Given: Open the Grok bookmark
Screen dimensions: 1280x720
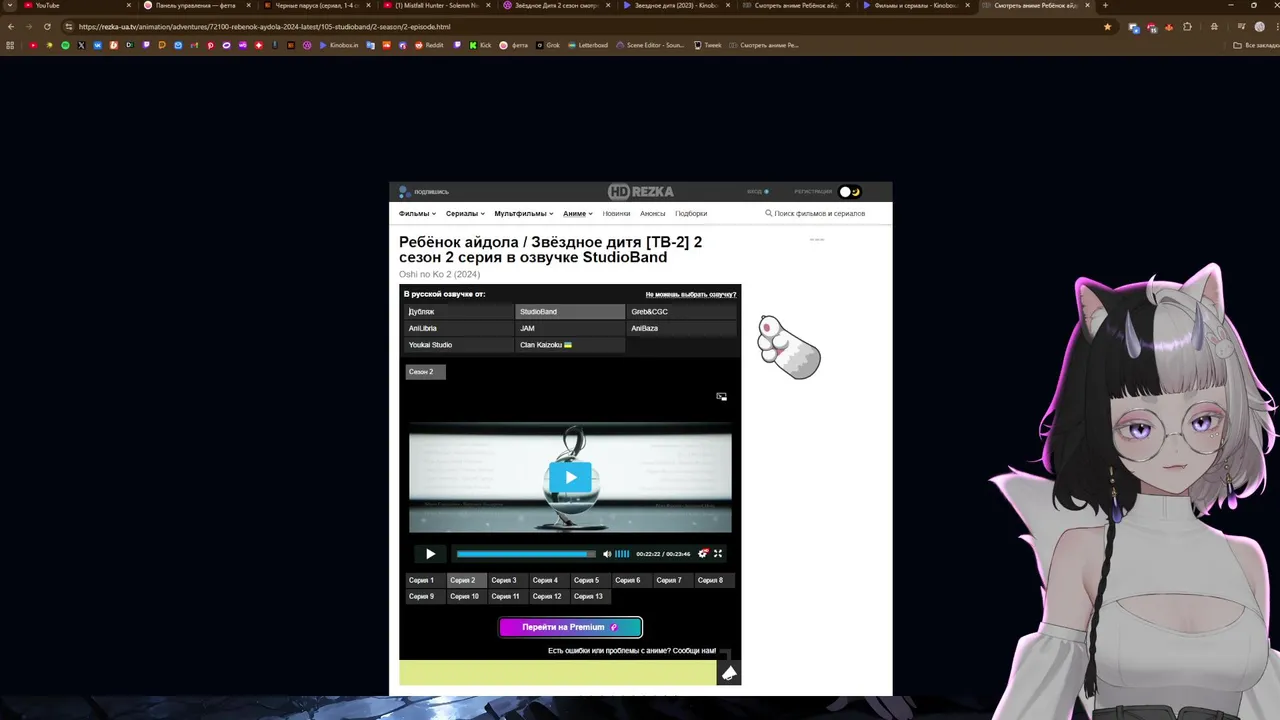Looking at the screenshot, I should tap(548, 45).
